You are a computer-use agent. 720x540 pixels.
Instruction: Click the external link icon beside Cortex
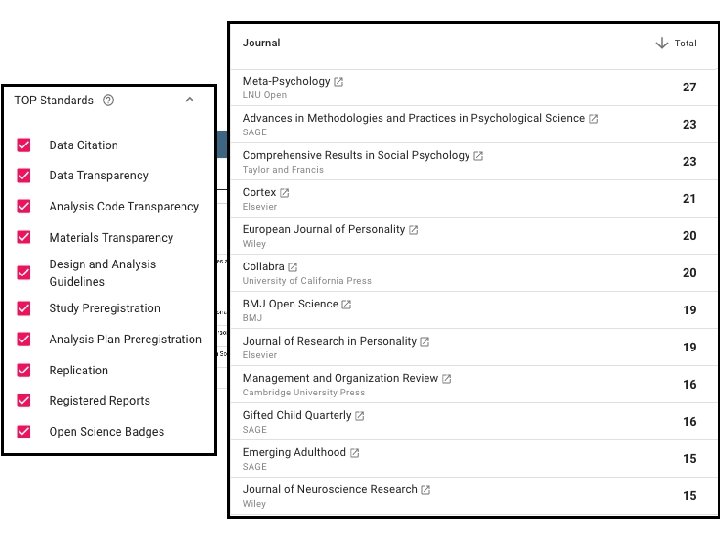[284, 193]
